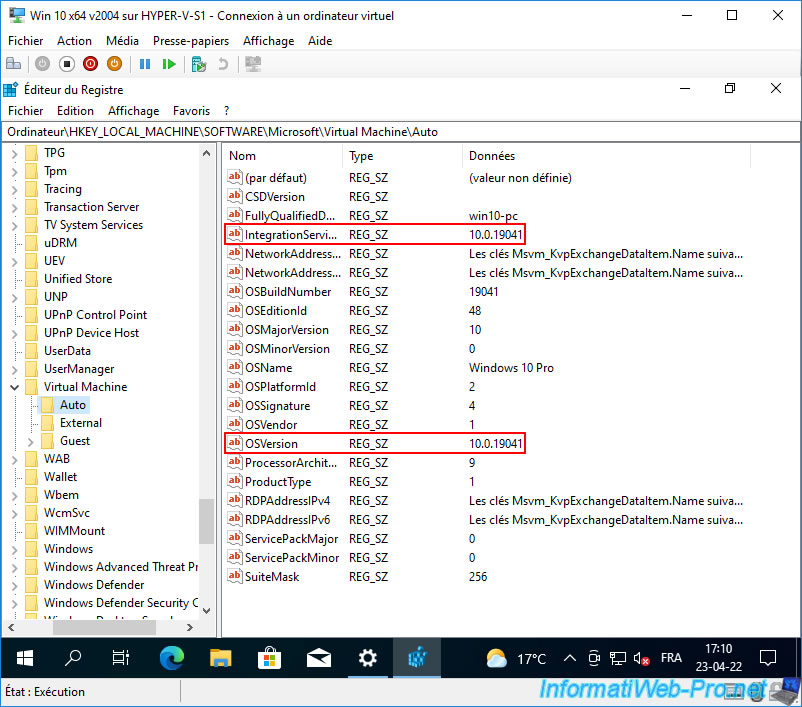Screen dimensions: 802x707
Task: Click the tree pane horizontal scrollbar thumb
Action: [104, 627]
